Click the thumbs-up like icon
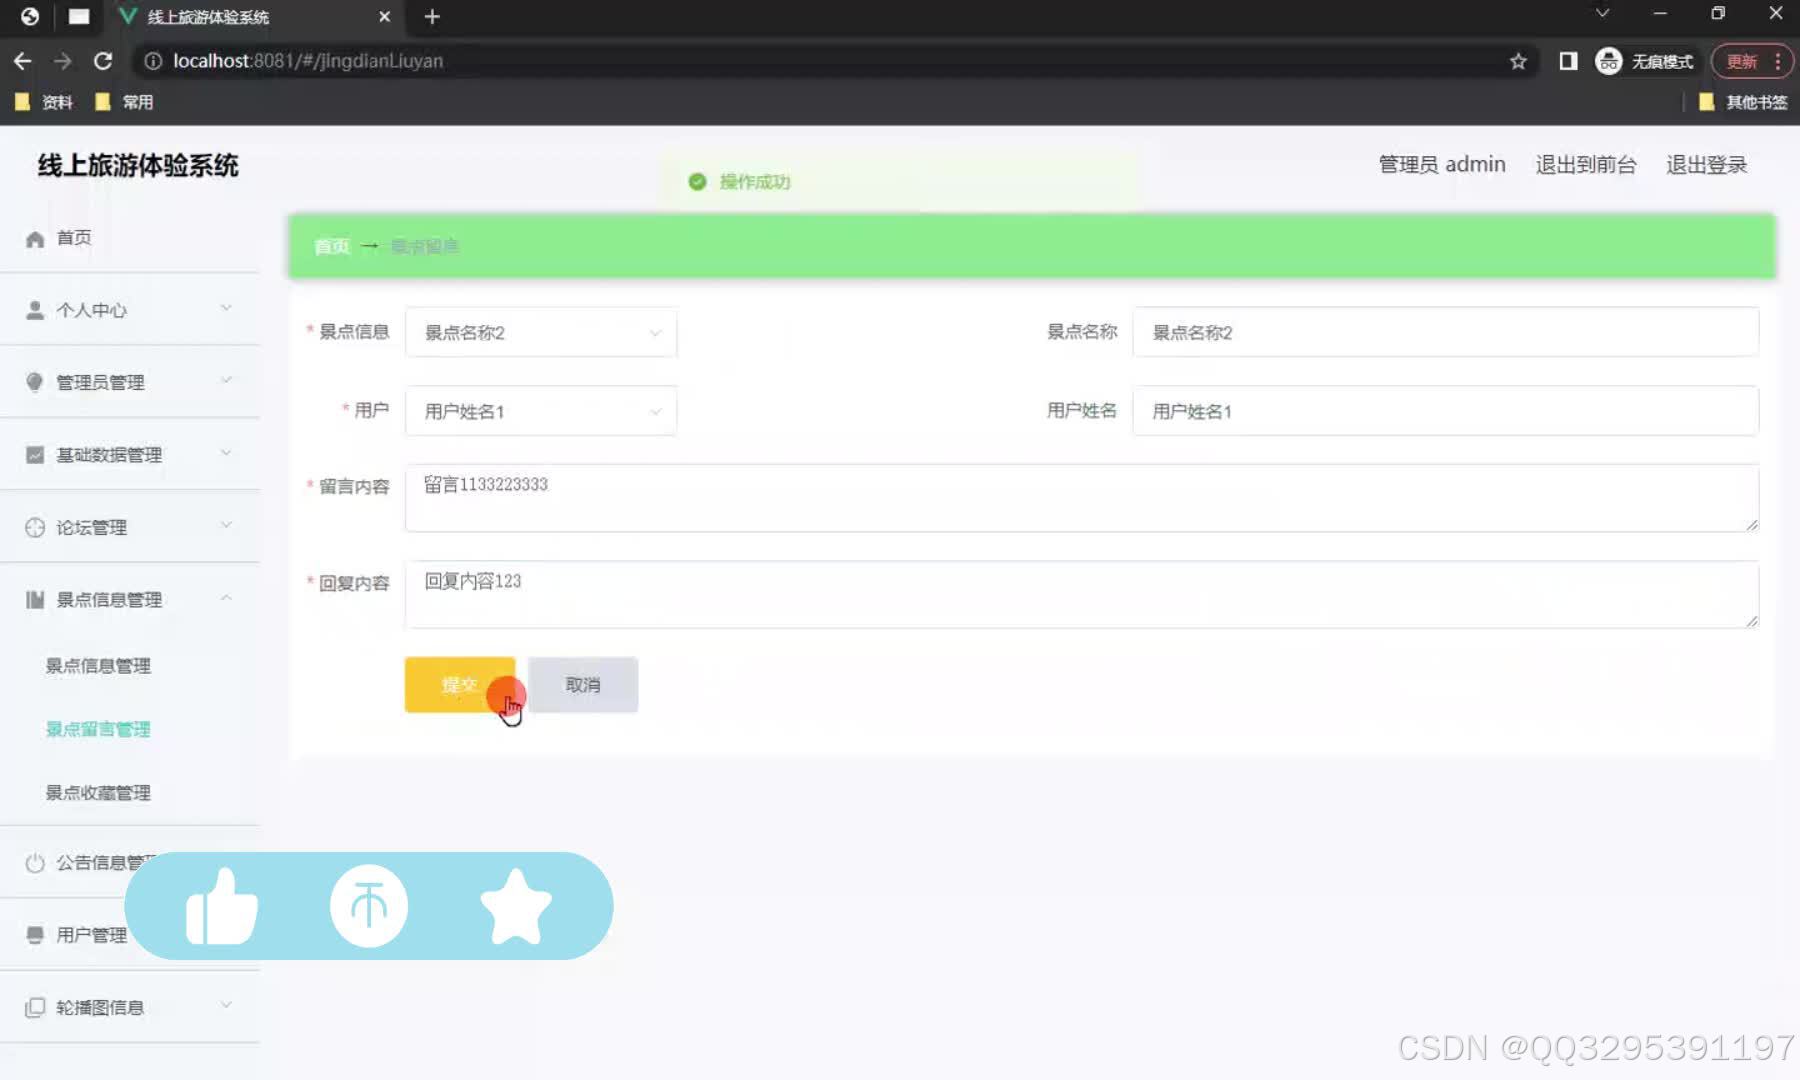Viewport: 1800px width, 1080px height. (x=222, y=906)
